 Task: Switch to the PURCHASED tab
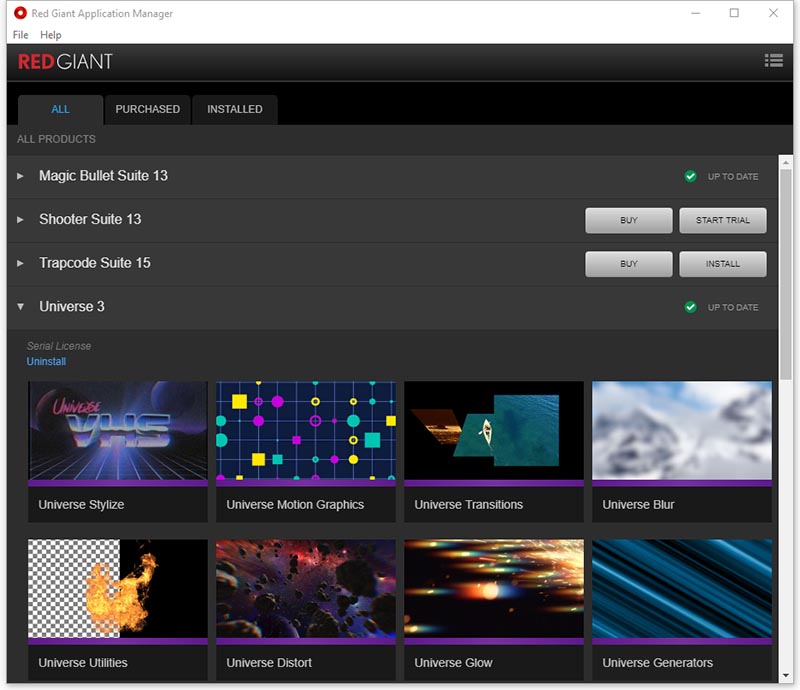pyautogui.click(x=147, y=109)
